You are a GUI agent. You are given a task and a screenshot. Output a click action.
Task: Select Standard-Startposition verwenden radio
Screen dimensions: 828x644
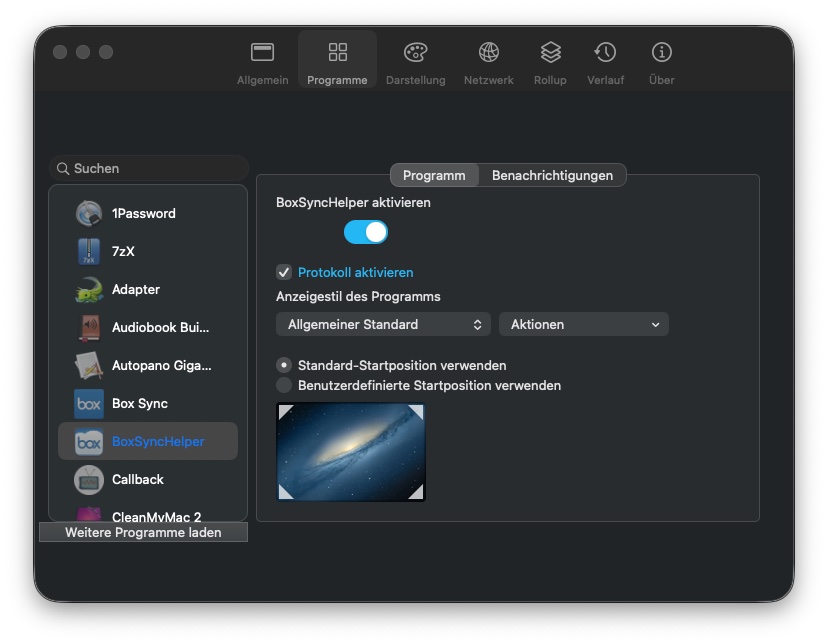coord(284,365)
